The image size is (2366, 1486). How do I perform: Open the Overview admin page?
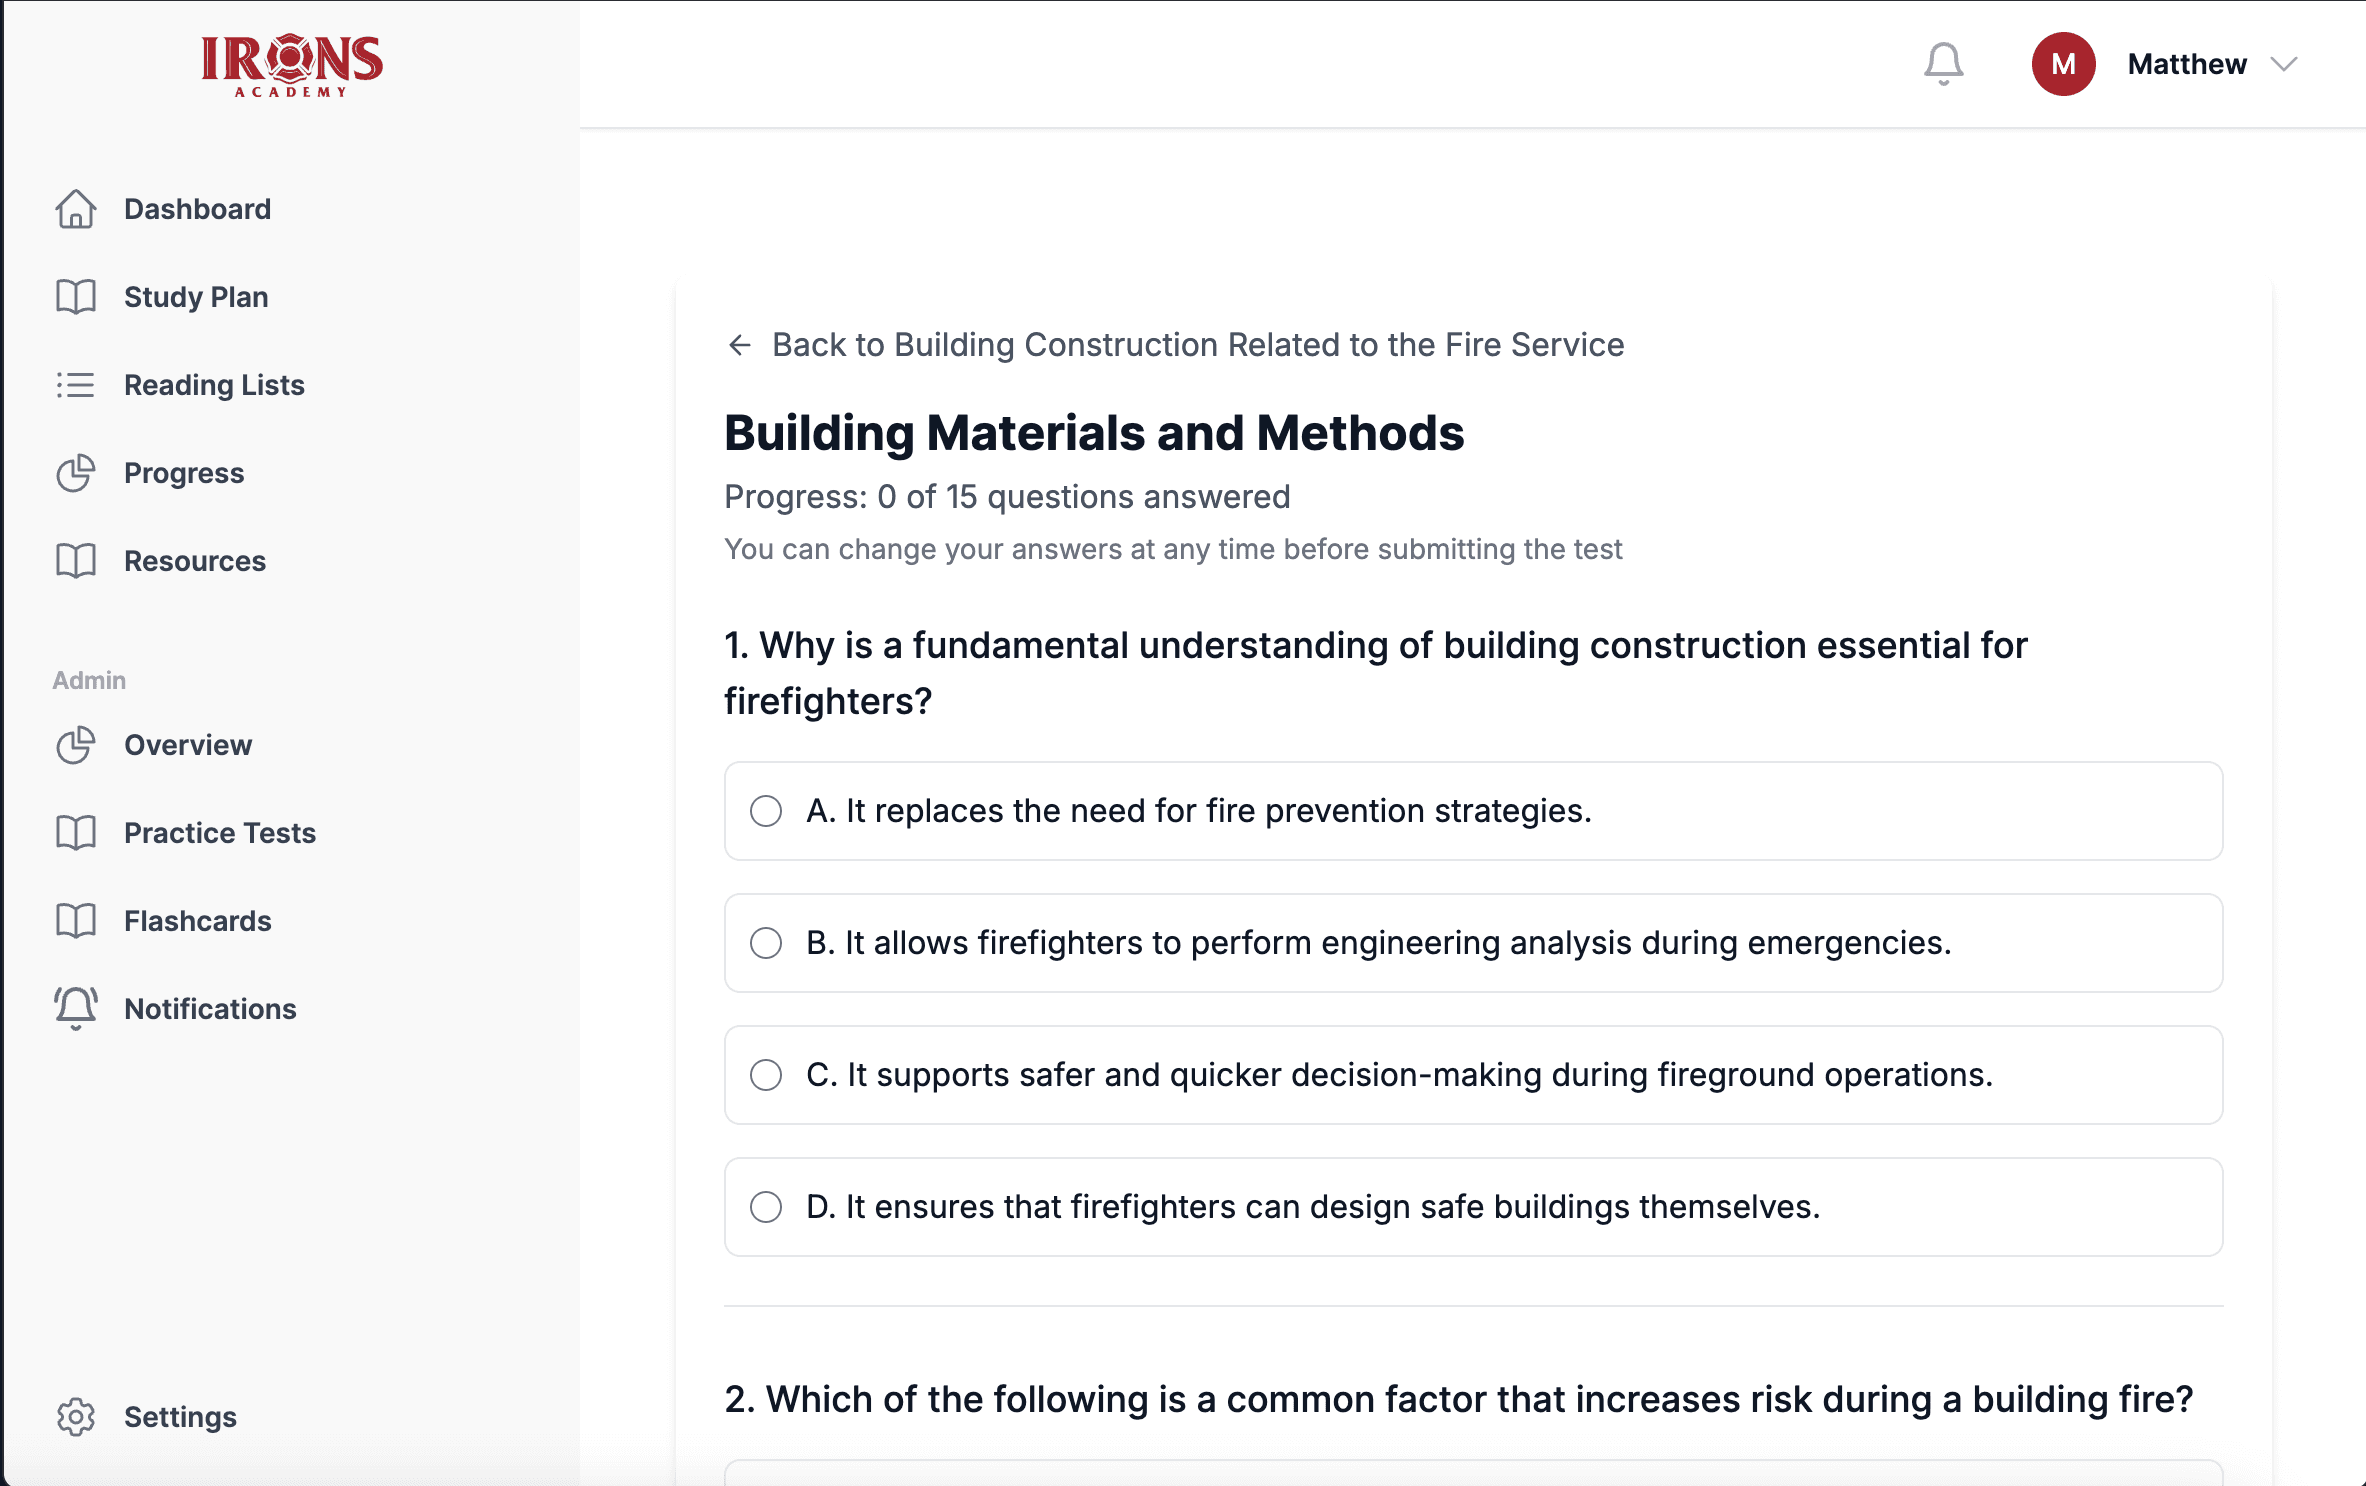tap(187, 744)
